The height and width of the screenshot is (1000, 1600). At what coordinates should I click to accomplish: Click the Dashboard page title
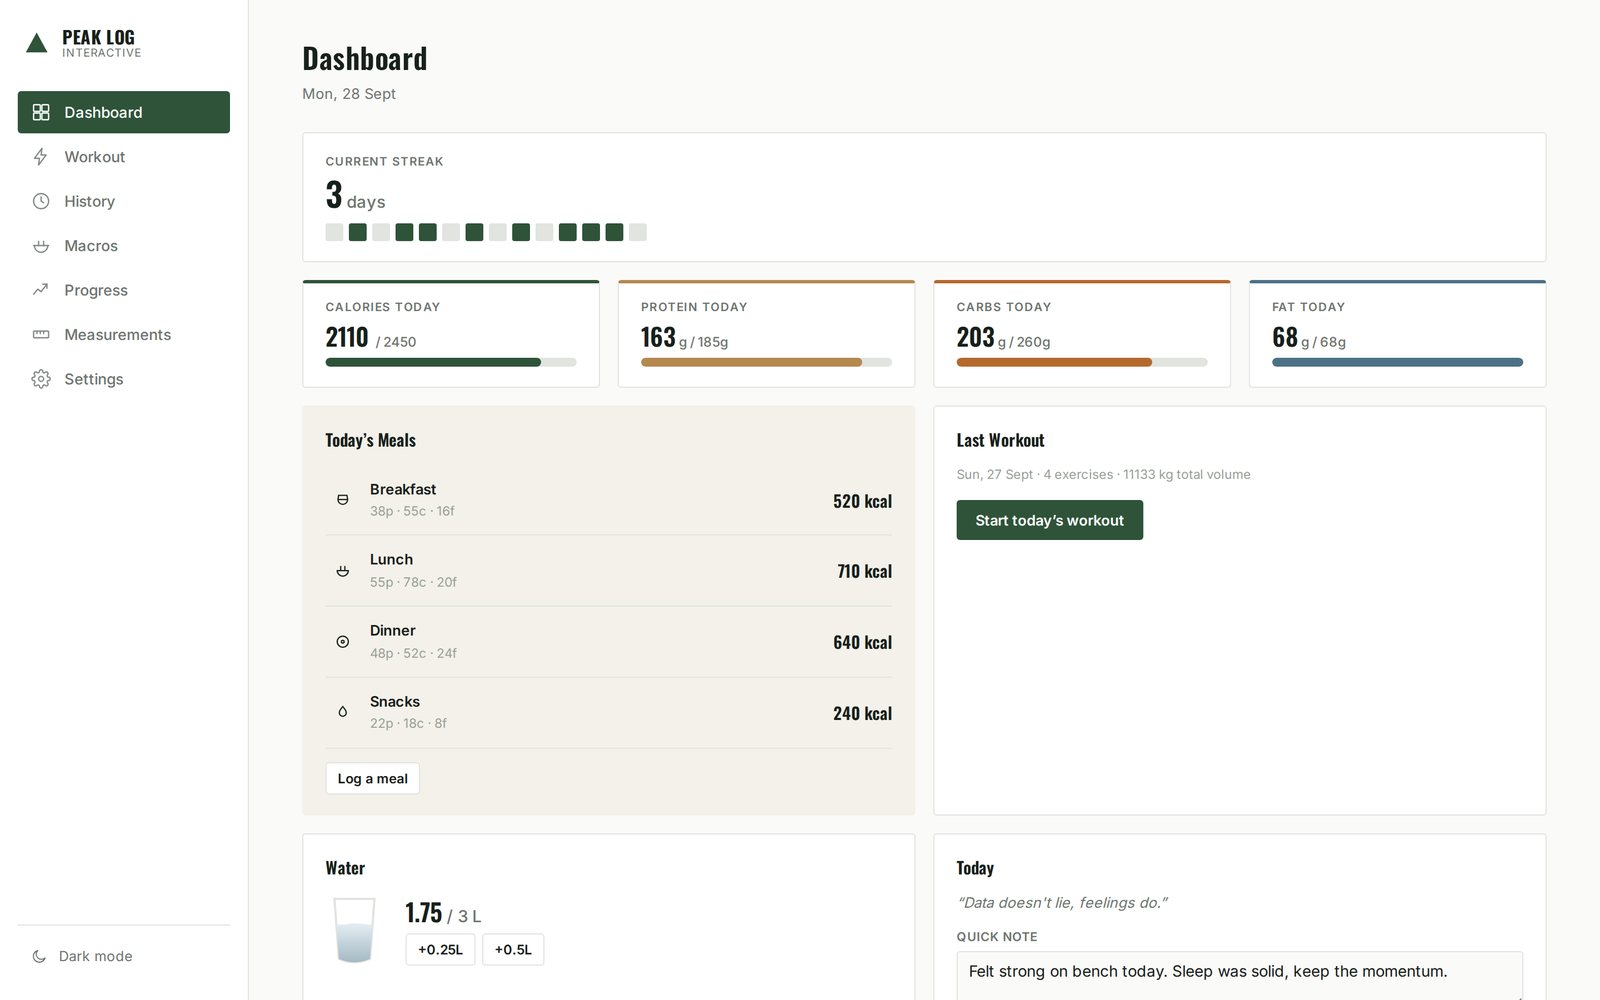pos(365,59)
